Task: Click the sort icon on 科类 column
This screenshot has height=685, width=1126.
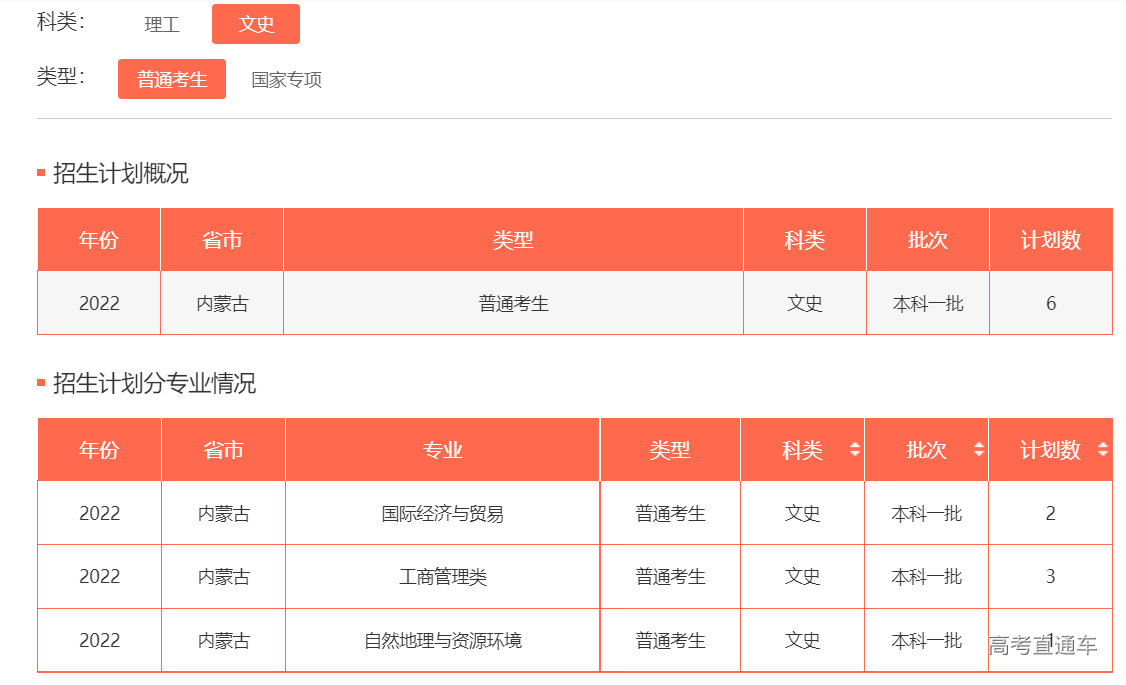Action: 857,449
